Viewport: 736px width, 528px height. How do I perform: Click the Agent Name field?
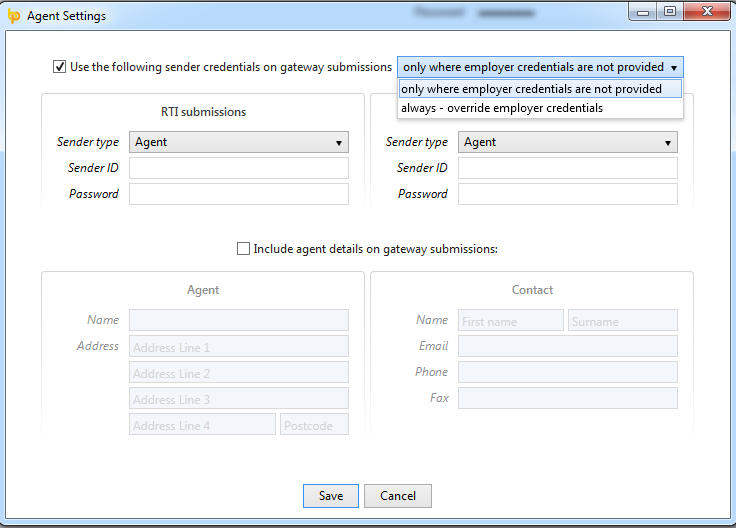(239, 320)
